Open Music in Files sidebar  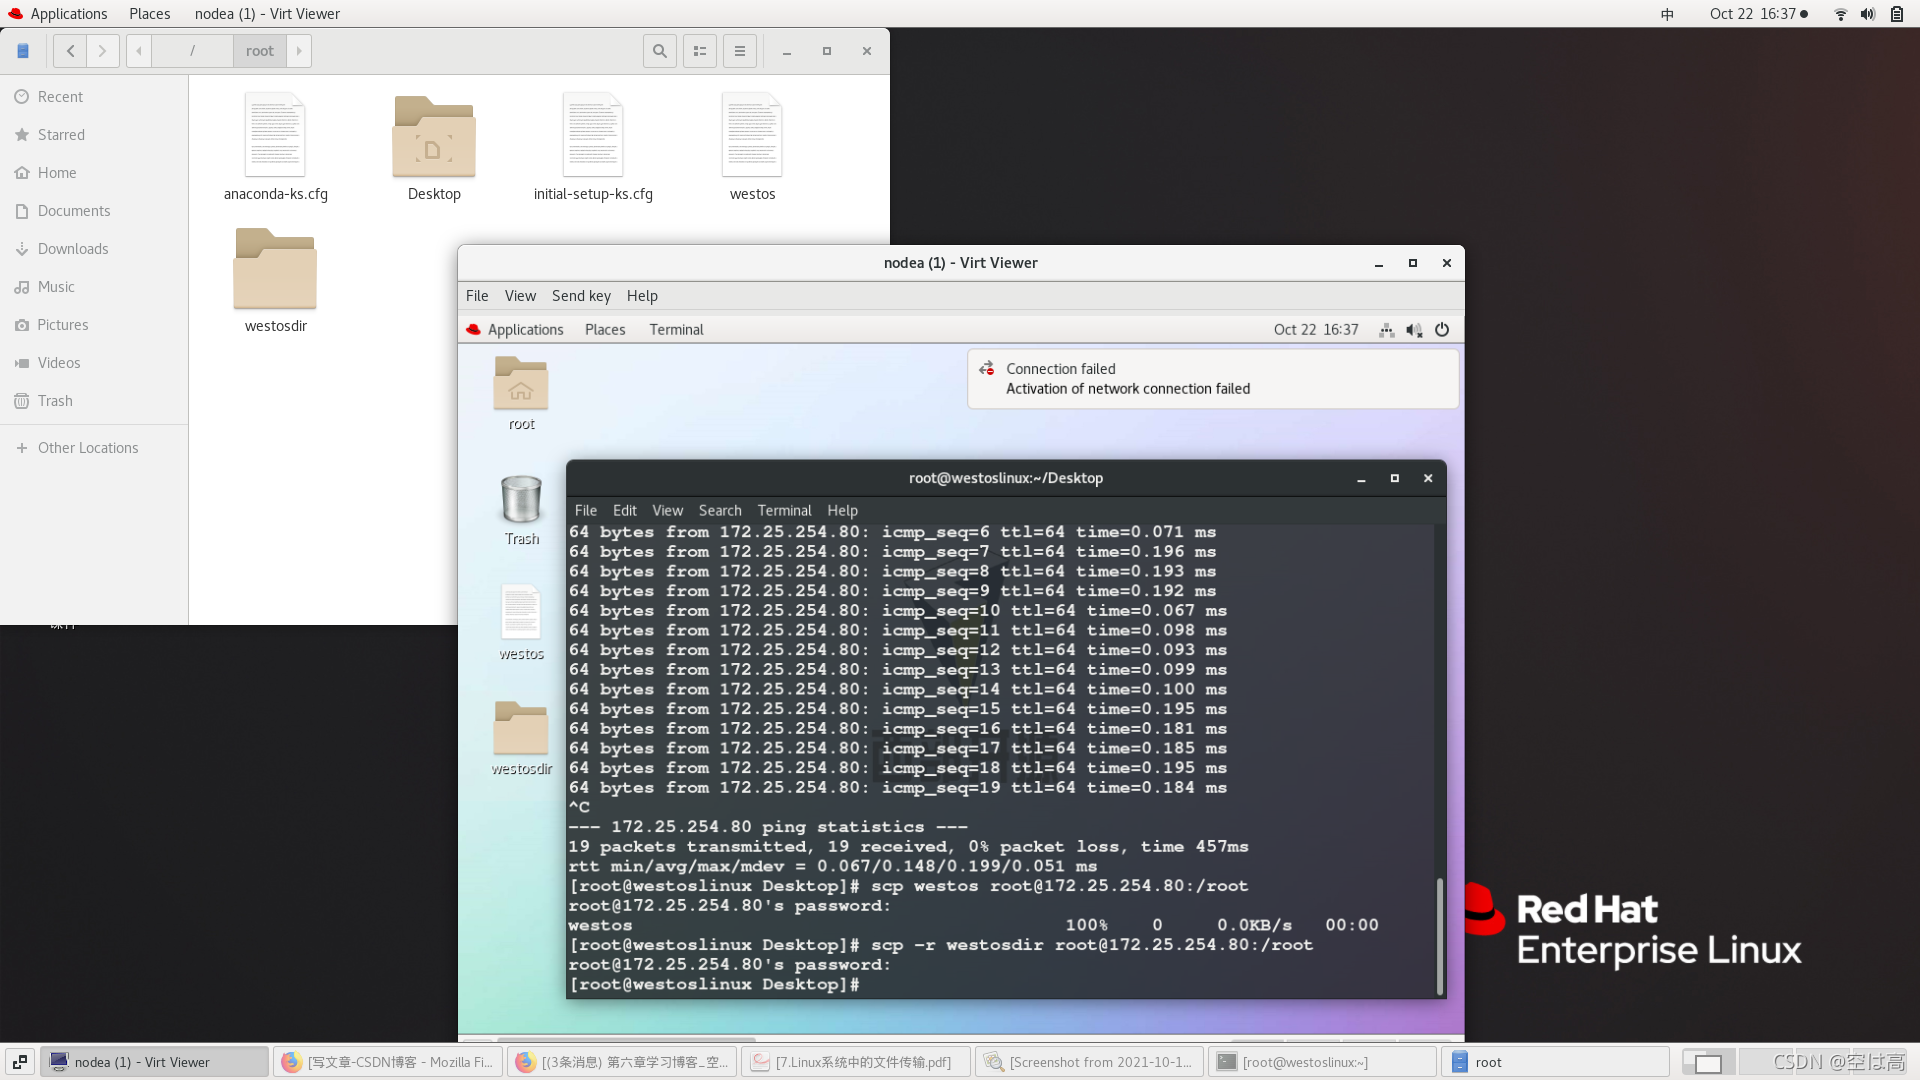(x=94, y=287)
